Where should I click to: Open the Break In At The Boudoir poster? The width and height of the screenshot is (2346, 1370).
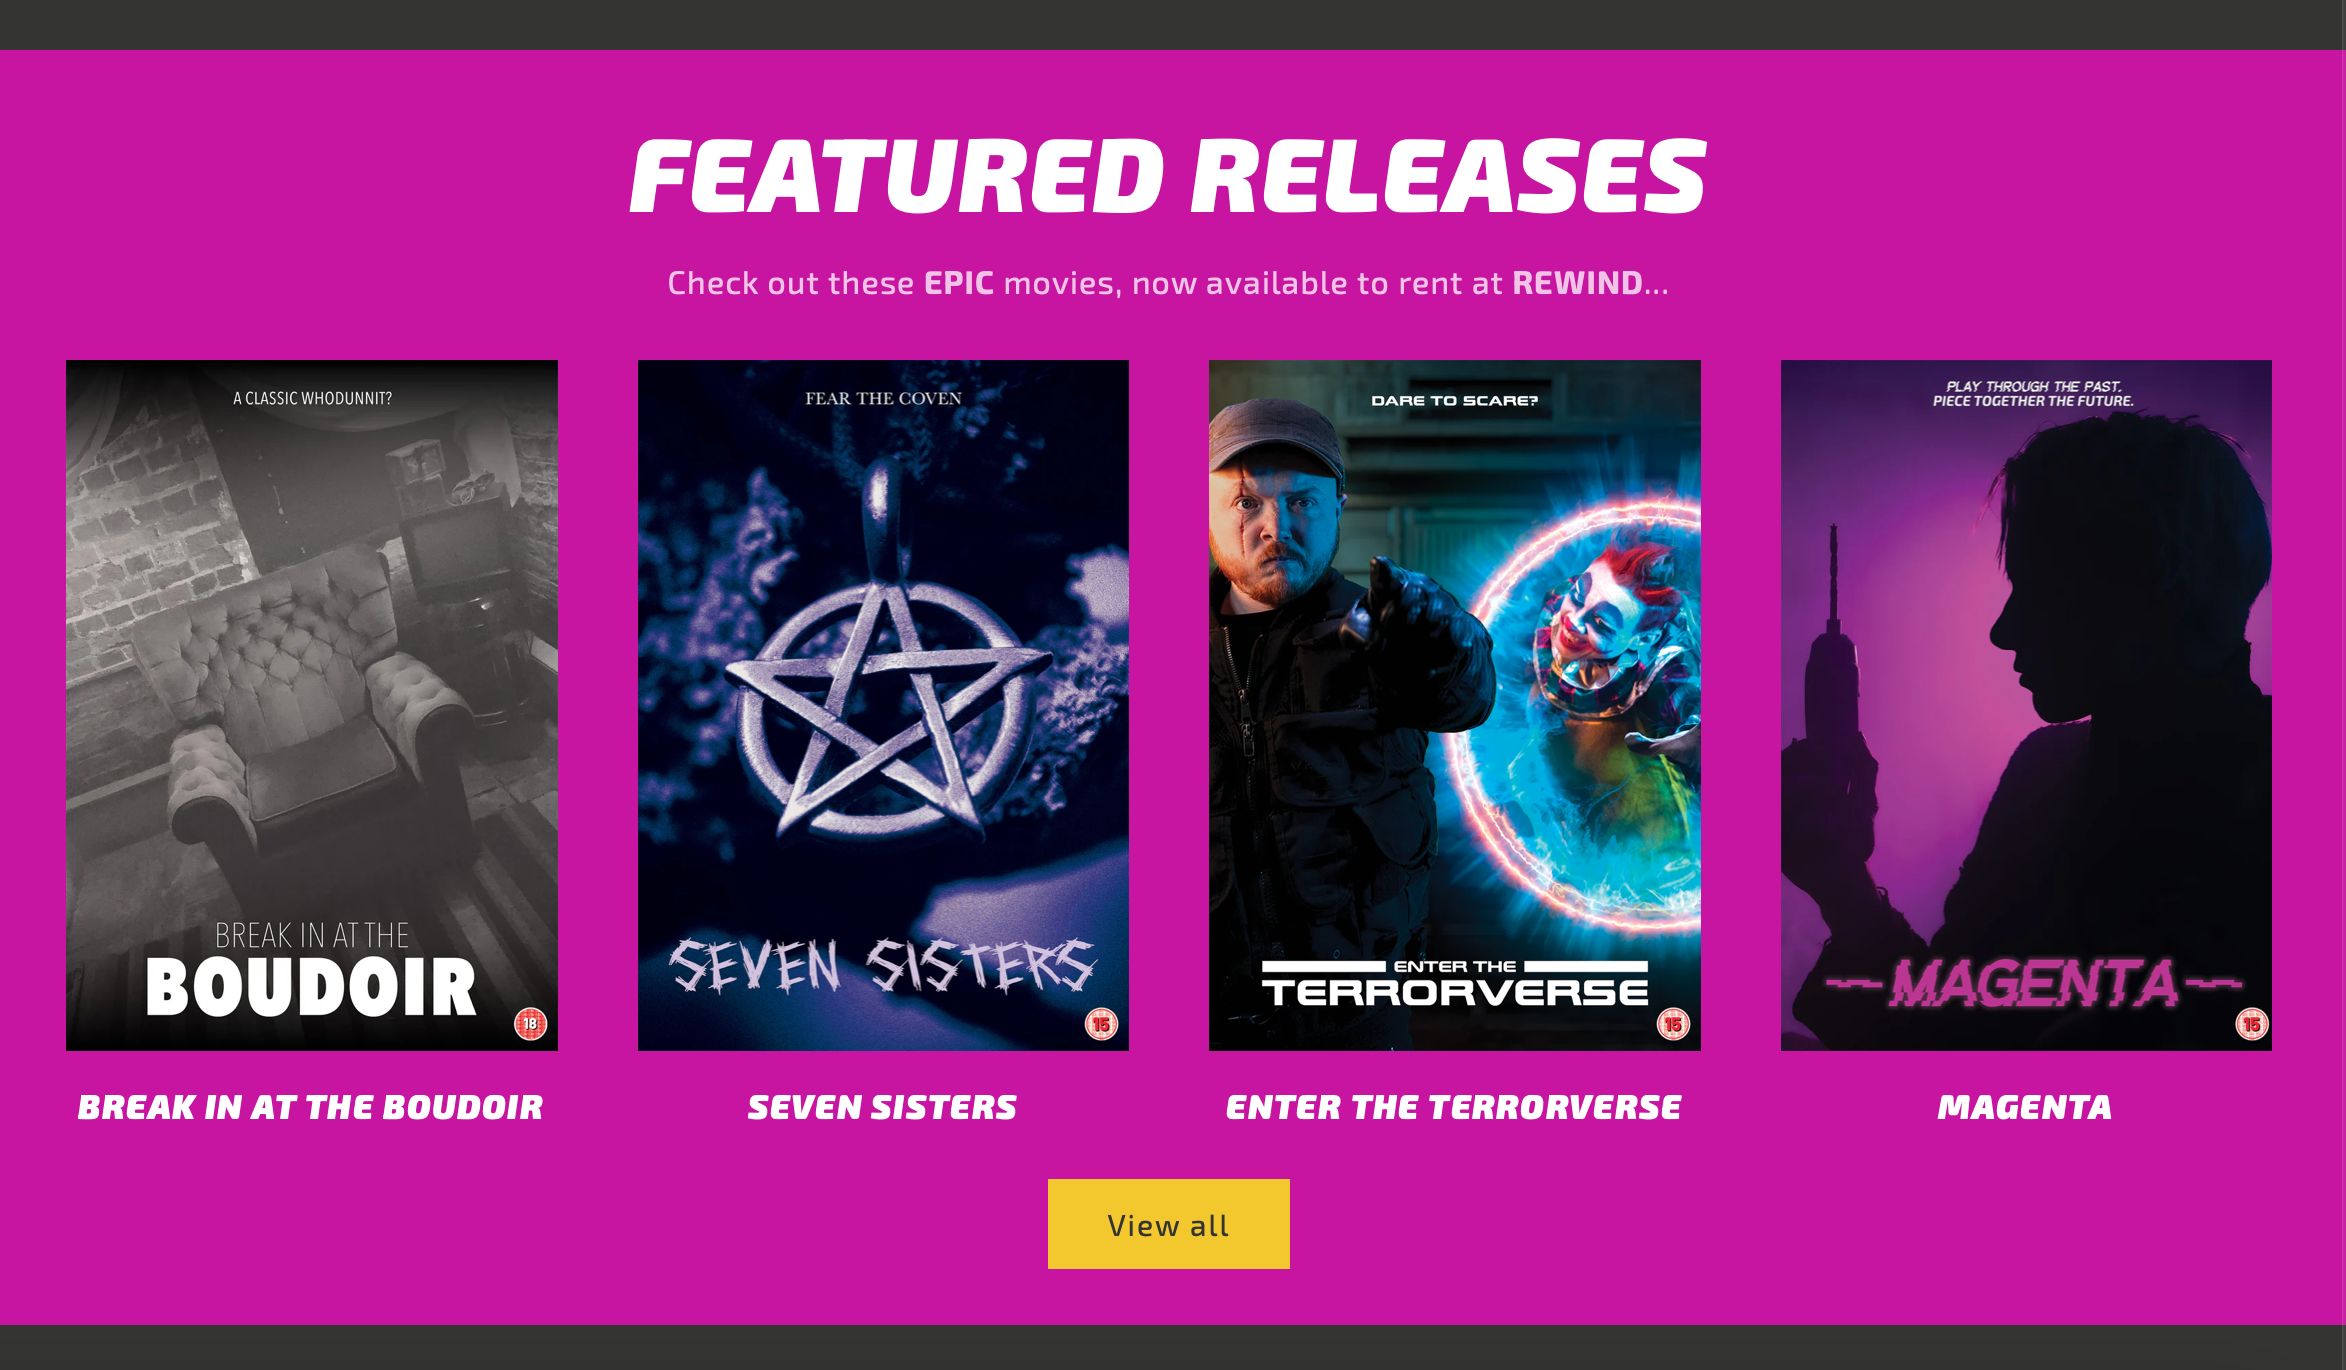pyautogui.click(x=312, y=705)
